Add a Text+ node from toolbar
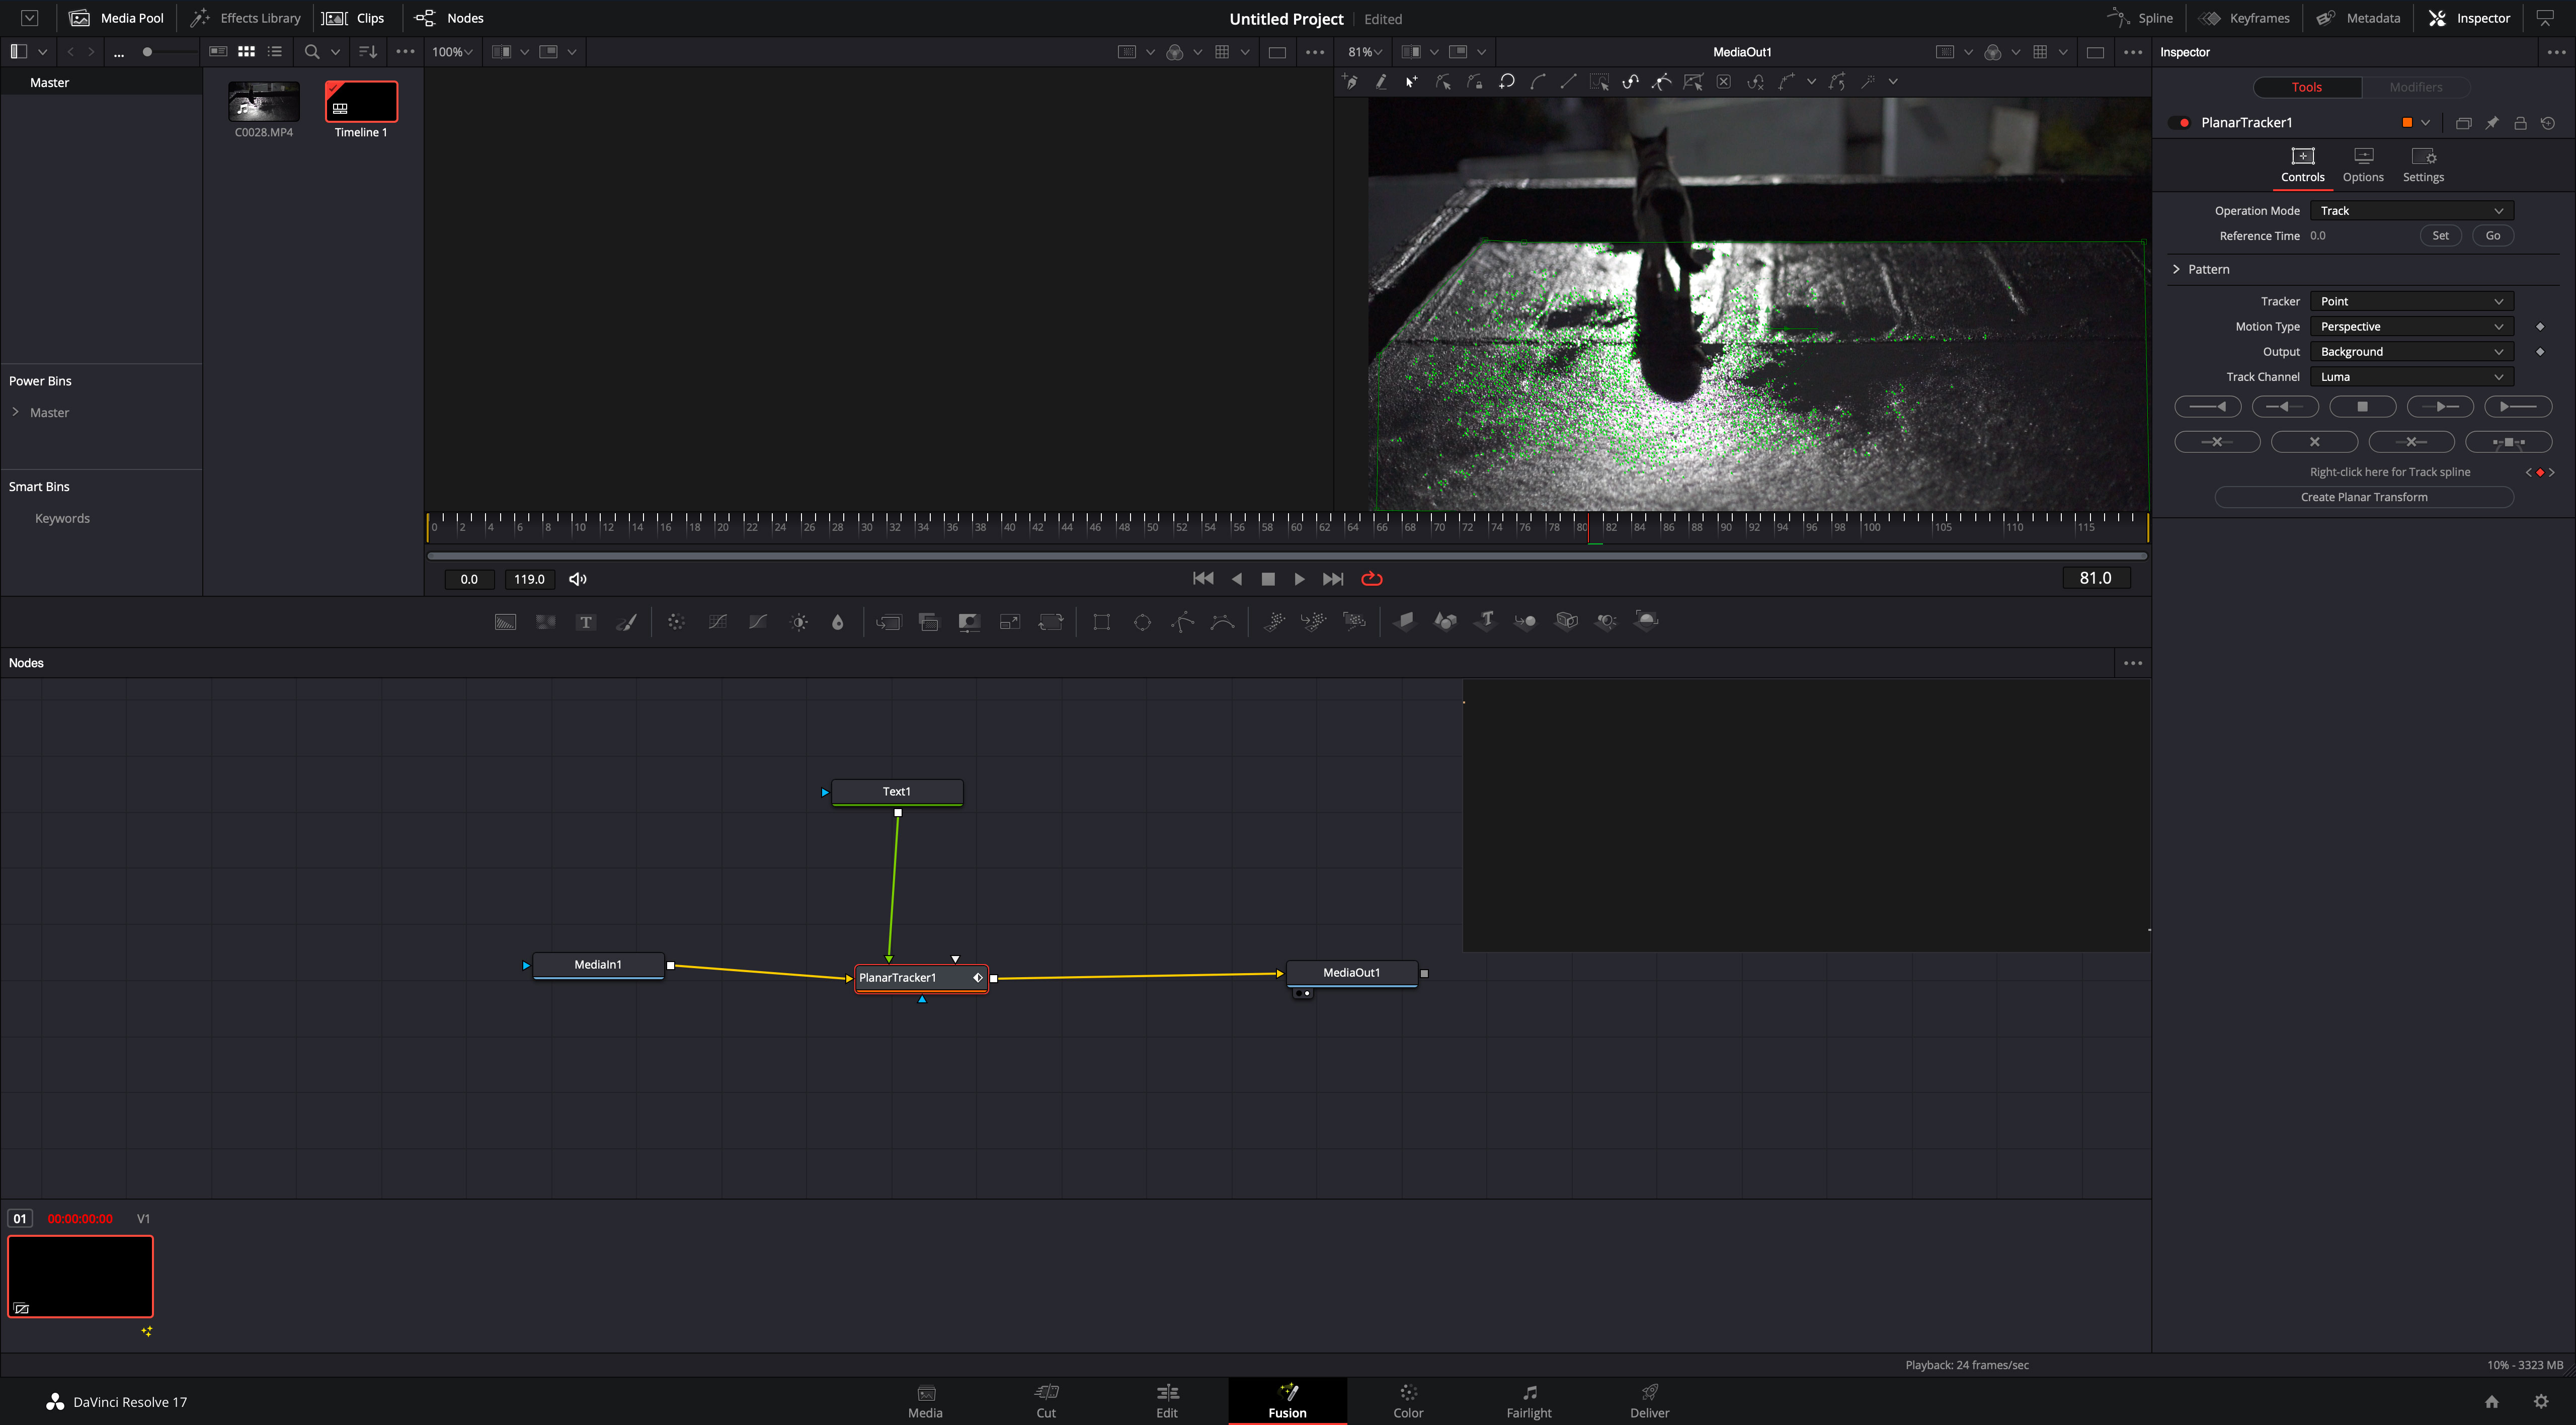 586,622
